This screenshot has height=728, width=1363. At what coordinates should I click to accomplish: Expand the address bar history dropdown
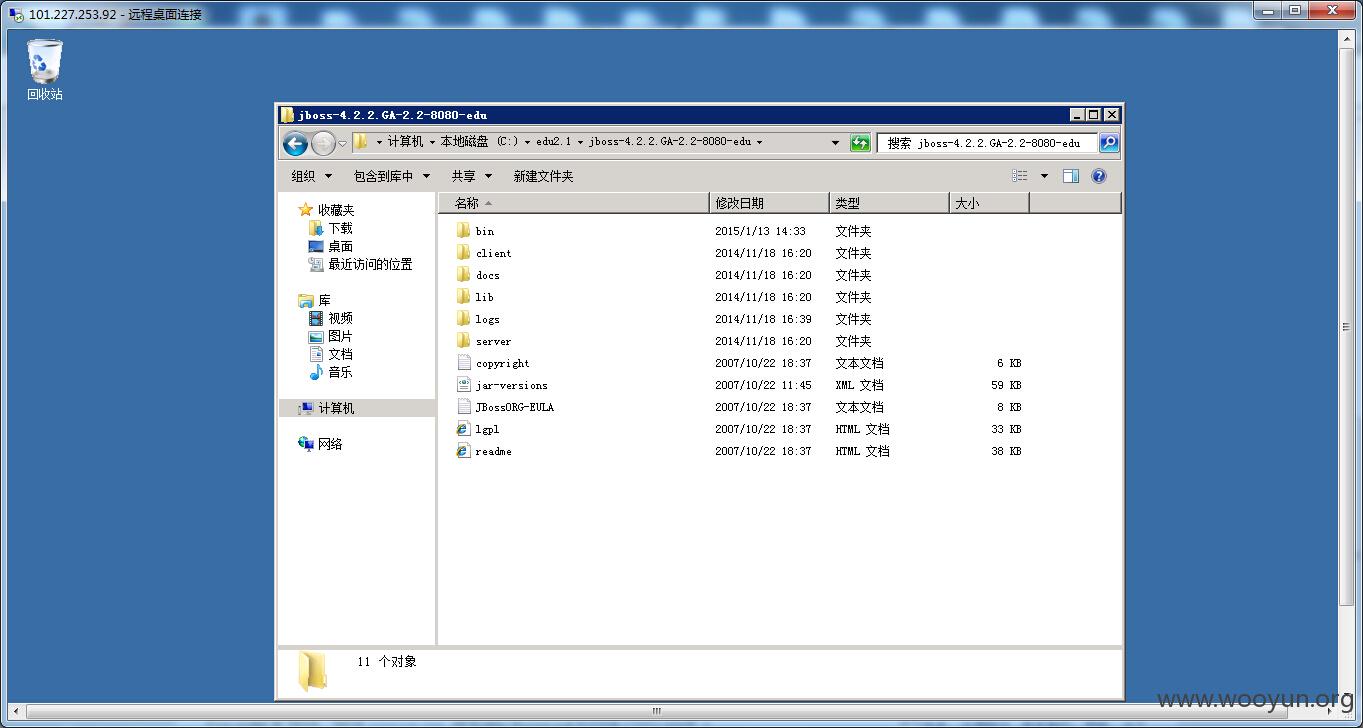(x=836, y=143)
